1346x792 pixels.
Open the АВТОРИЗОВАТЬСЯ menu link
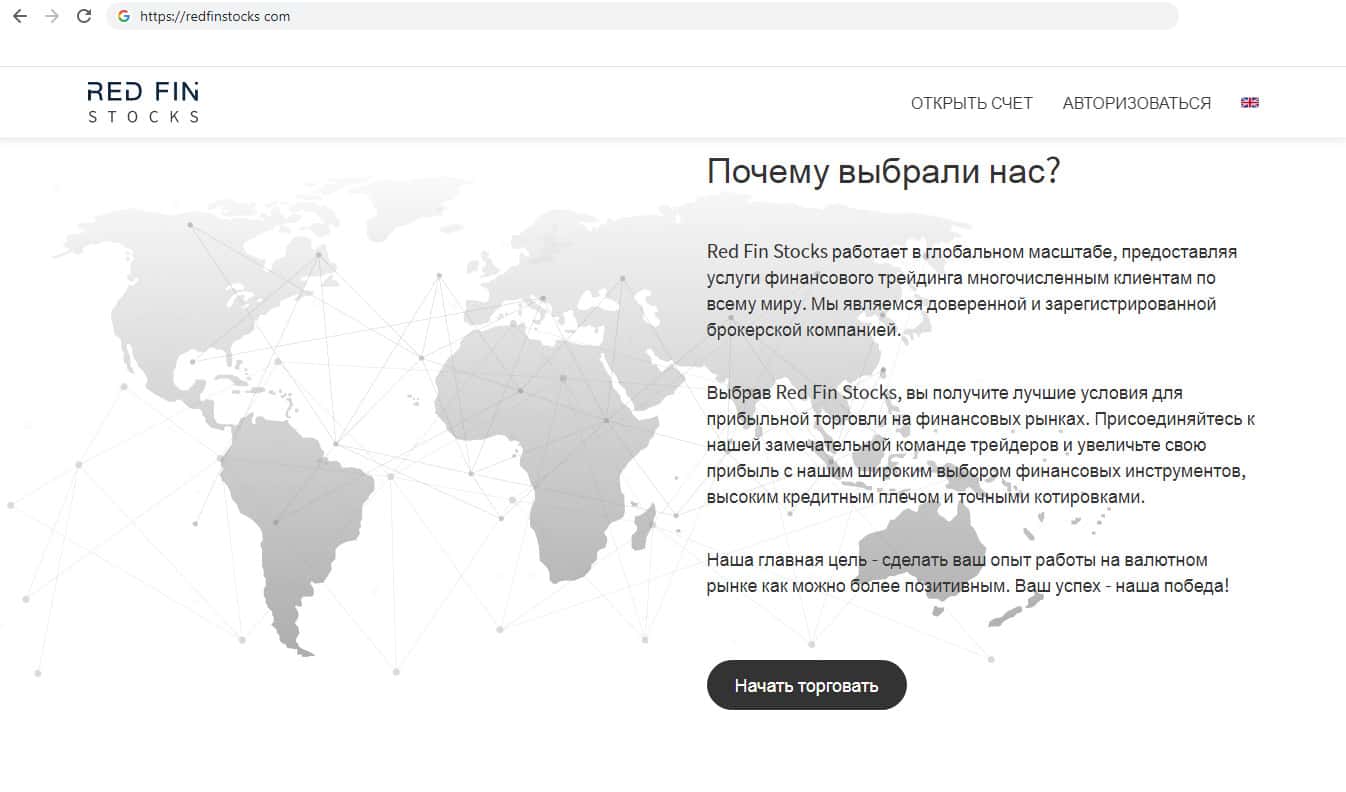point(1136,103)
